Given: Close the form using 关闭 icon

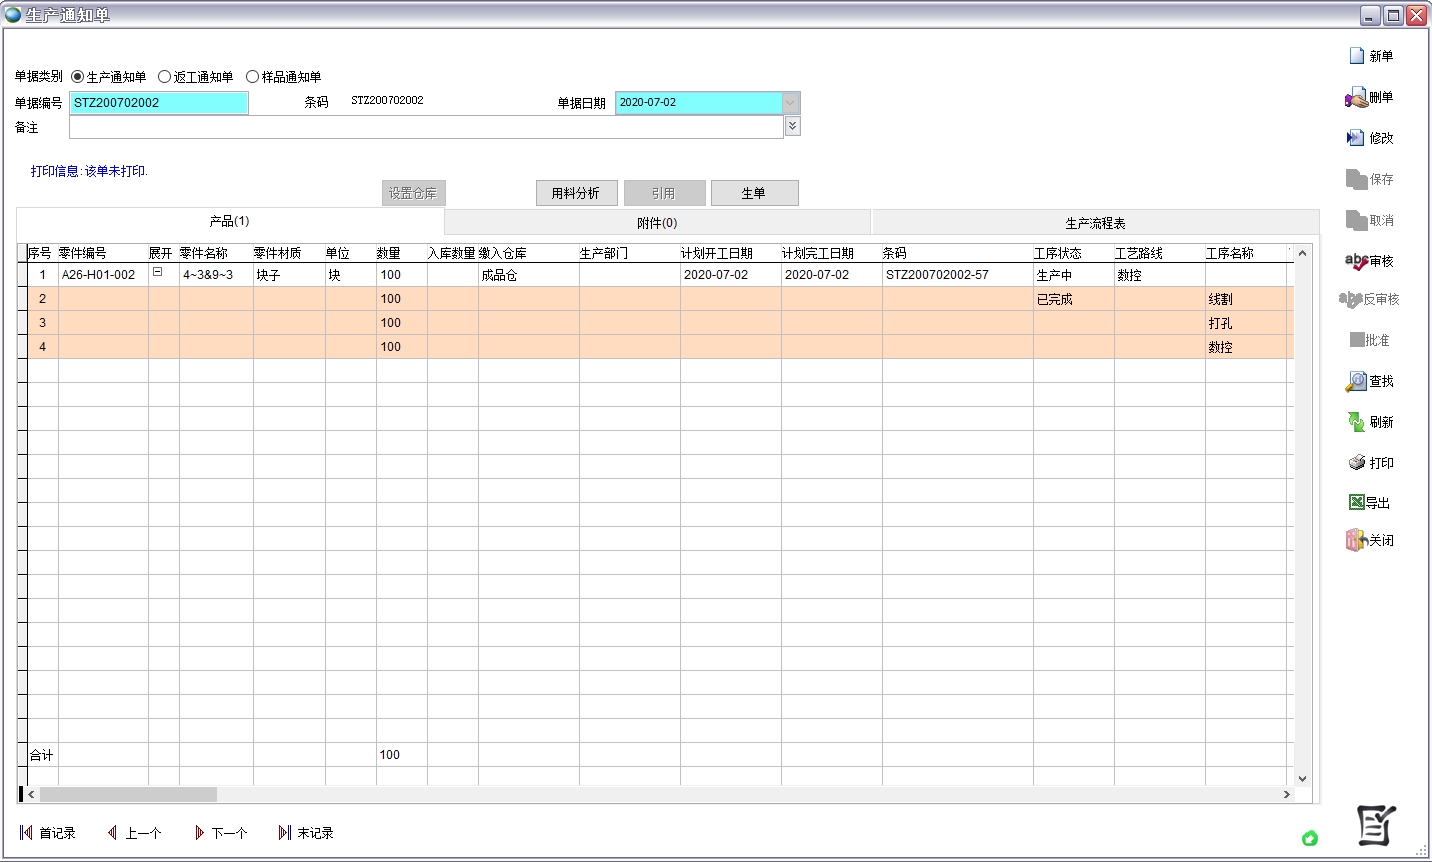Looking at the screenshot, I should (1356, 540).
